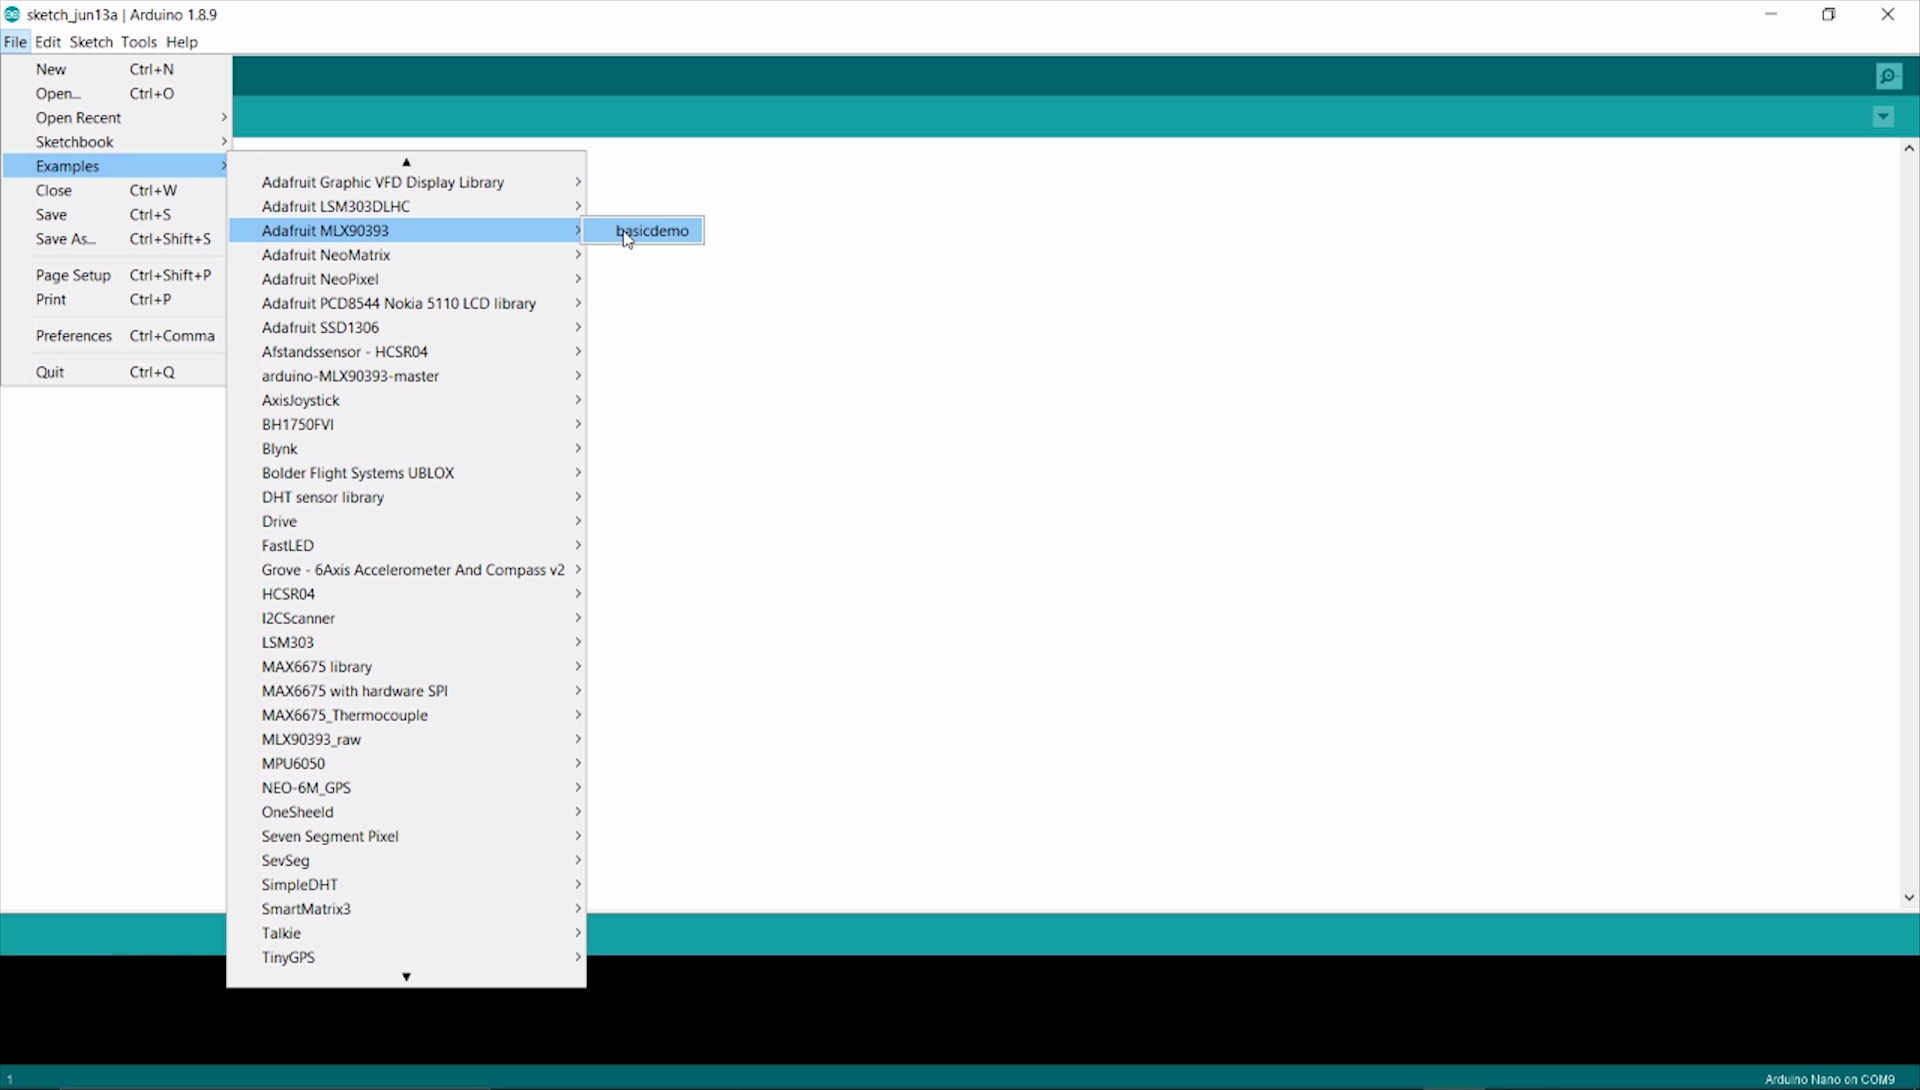1920x1090 pixels.
Task: Open the File menu
Action: (15, 42)
